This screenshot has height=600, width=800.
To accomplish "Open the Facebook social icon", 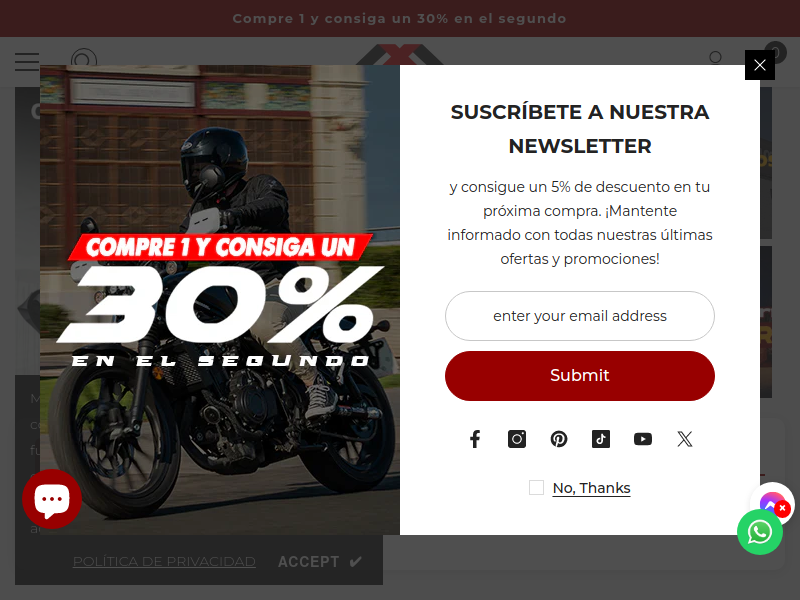I will point(475,439).
